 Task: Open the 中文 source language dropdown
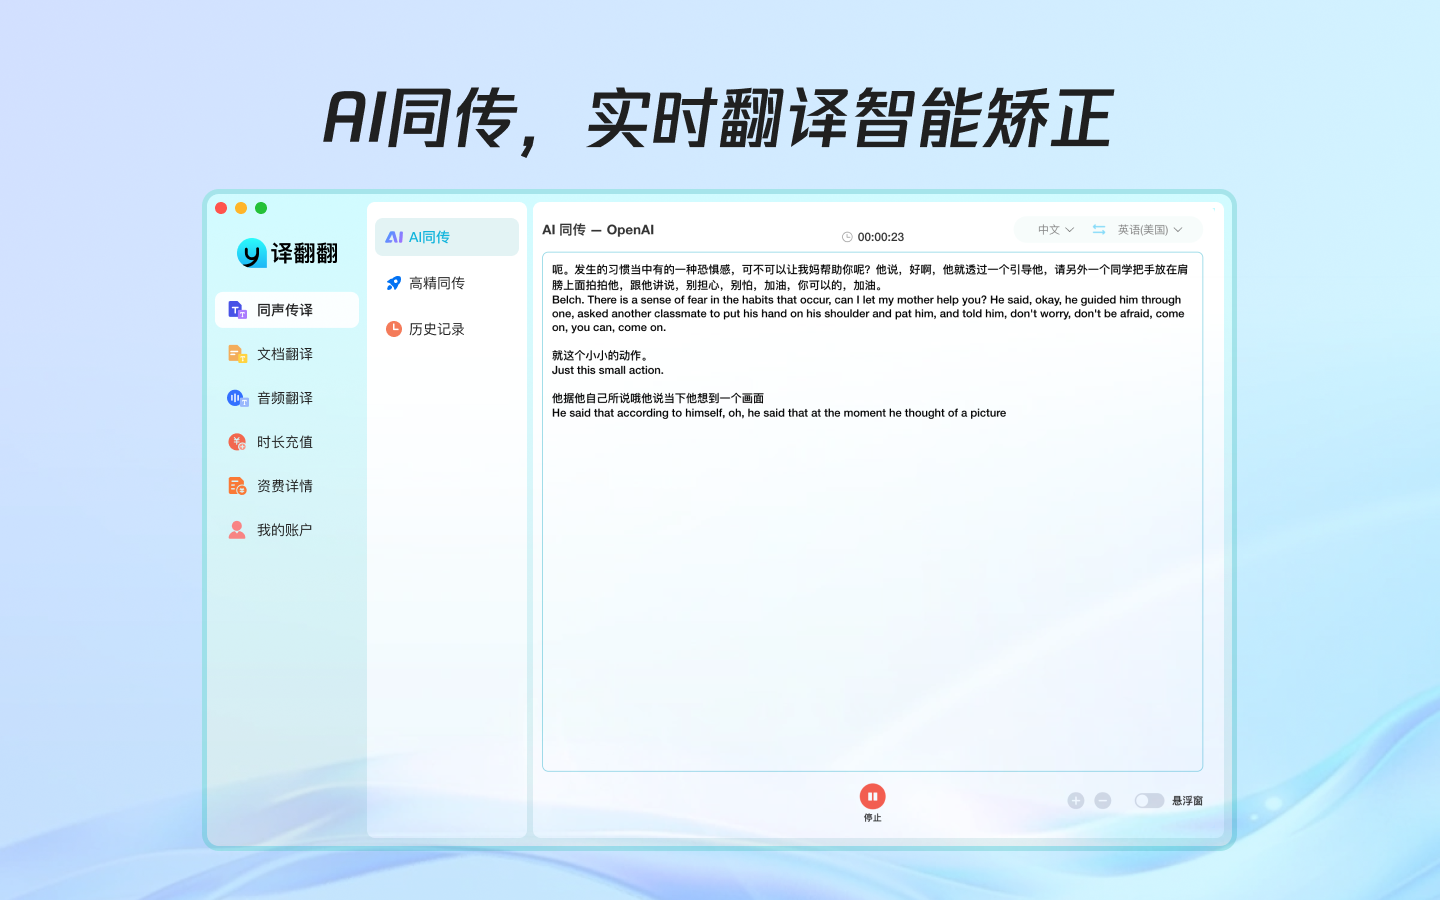[x=1056, y=229]
